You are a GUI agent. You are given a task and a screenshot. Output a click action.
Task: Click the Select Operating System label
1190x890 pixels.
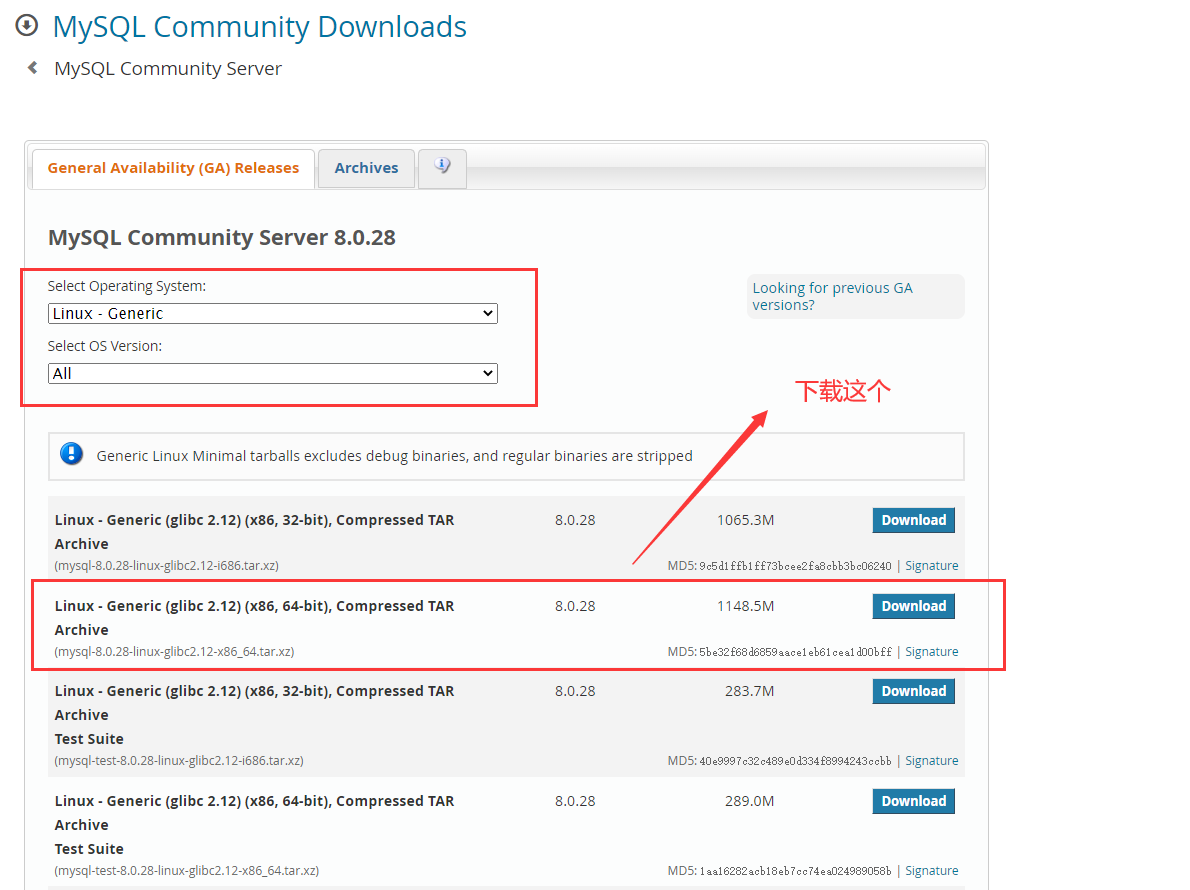click(127, 286)
